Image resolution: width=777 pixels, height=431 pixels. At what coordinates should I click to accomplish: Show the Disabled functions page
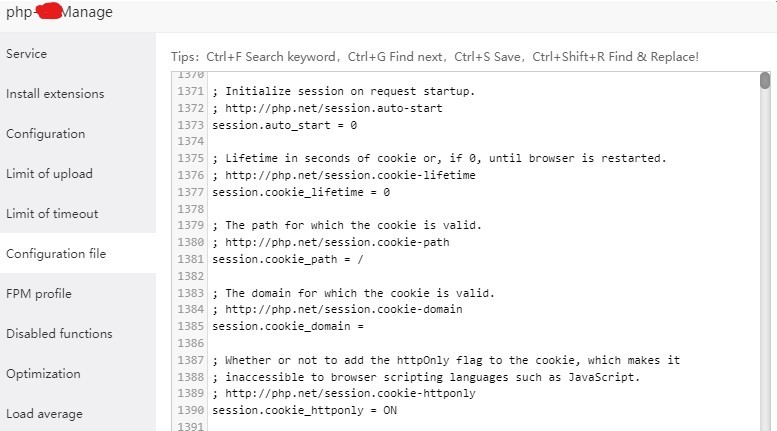tap(59, 334)
